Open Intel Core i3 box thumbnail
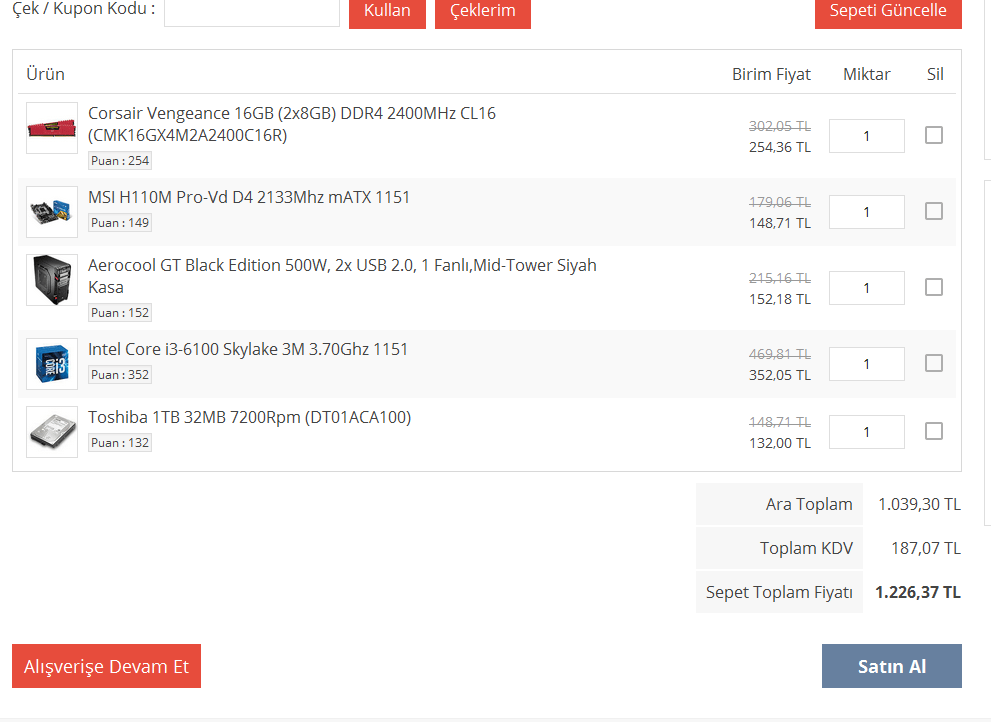 click(x=52, y=364)
